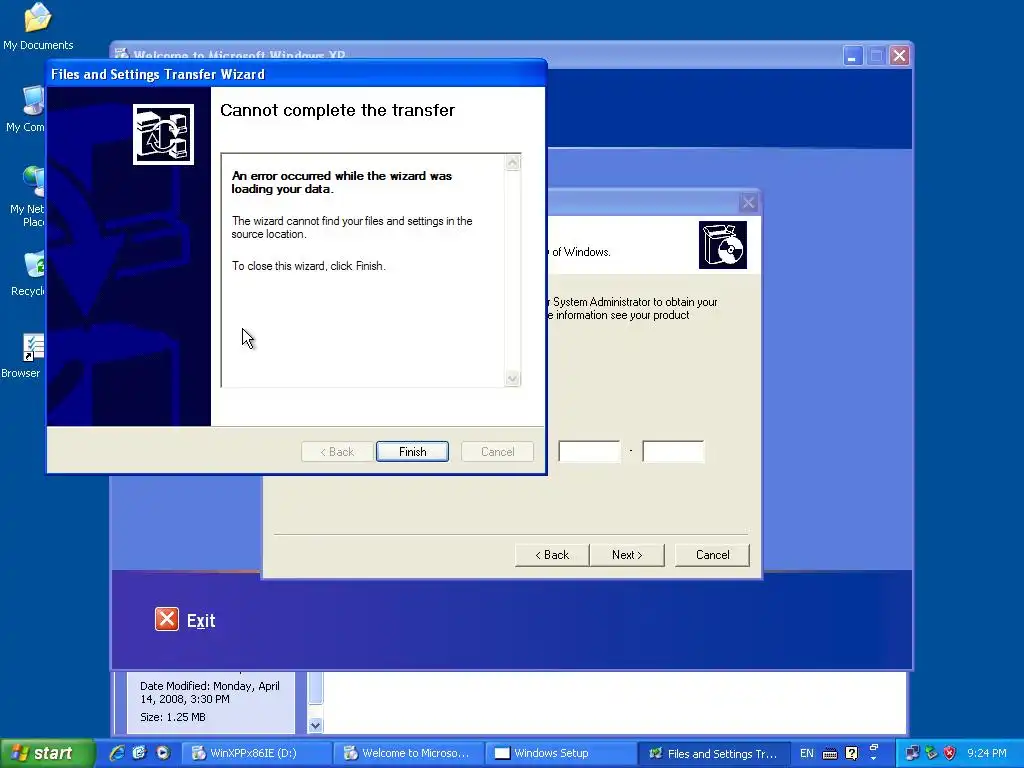
Task: Select the My Network Places desktop icon
Action: point(27,197)
